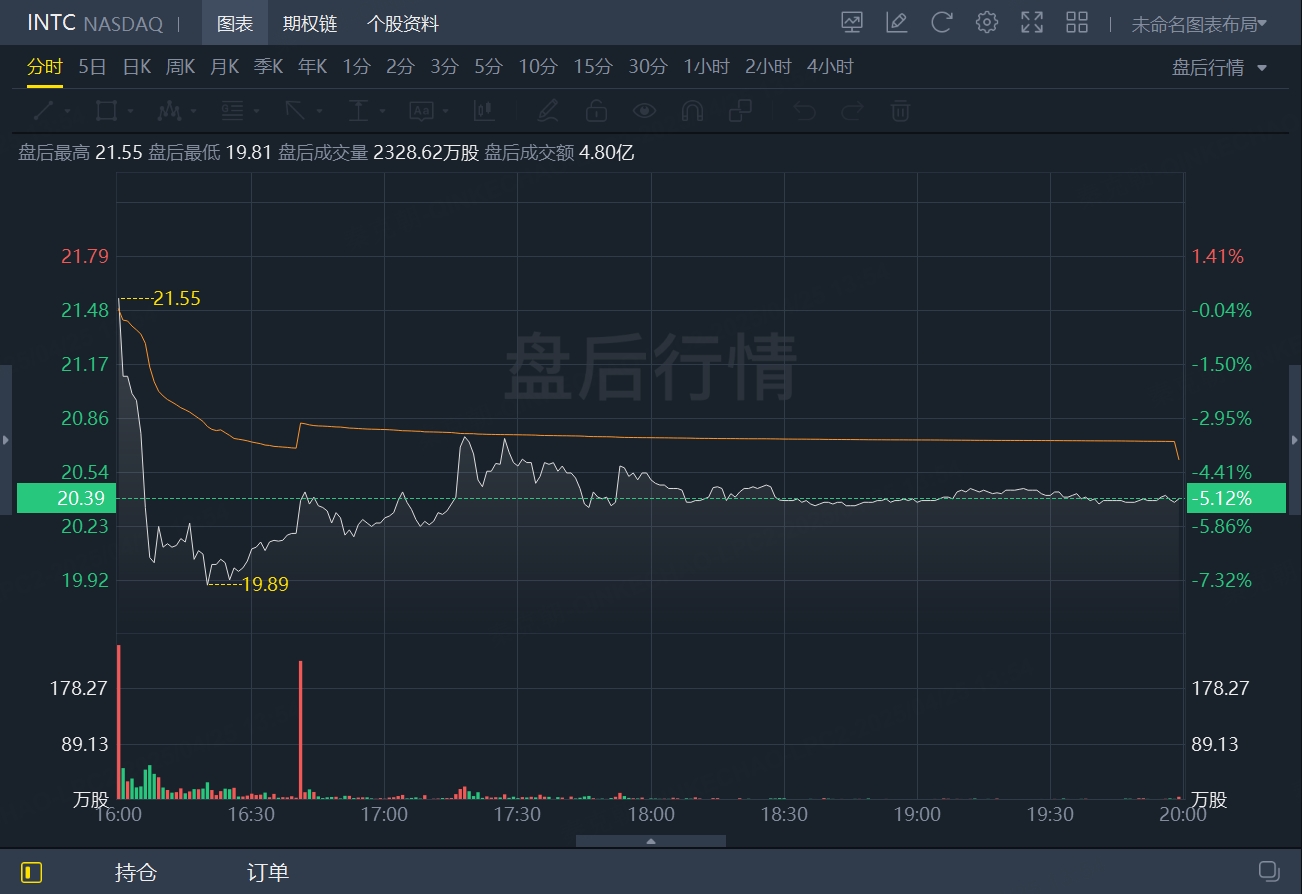Open the rectangle tool dropdown arrow
Viewport: 1302px width, 894px height.
point(130,111)
